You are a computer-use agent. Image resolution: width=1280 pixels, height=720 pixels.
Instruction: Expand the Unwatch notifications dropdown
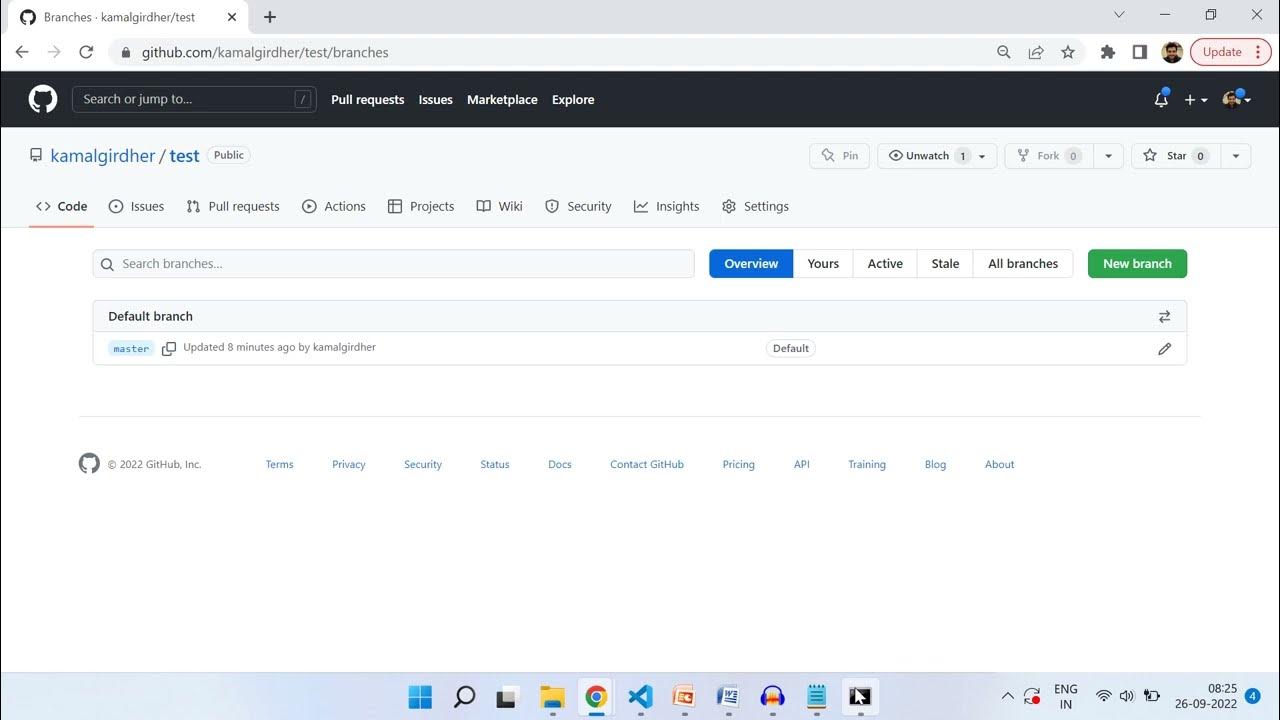pyautogui.click(x=982, y=156)
